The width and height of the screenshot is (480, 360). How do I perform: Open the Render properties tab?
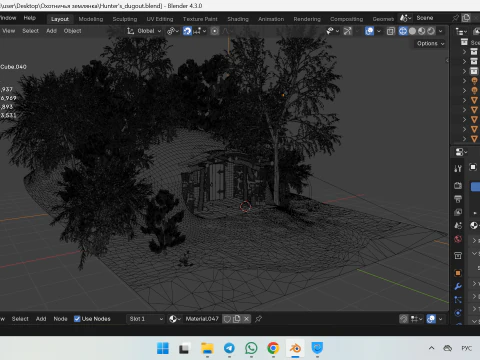pos(458,186)
